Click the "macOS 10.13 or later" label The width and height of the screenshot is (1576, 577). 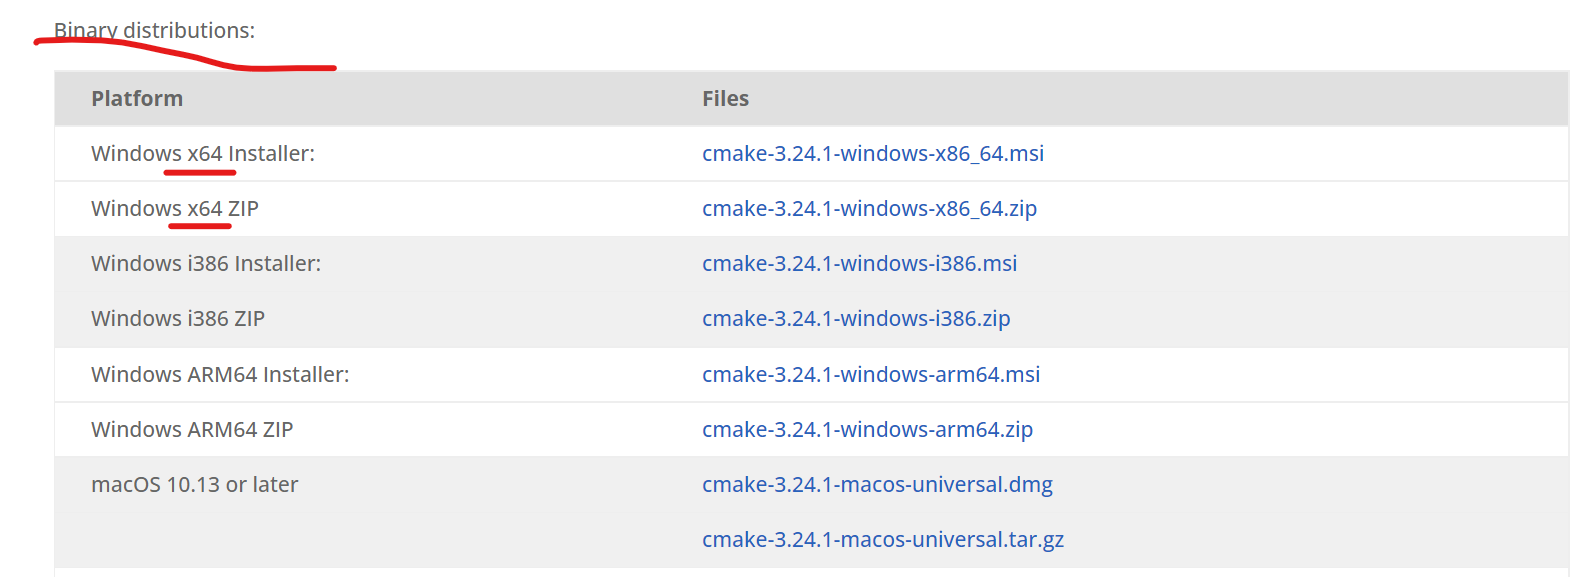click(194, 485)
